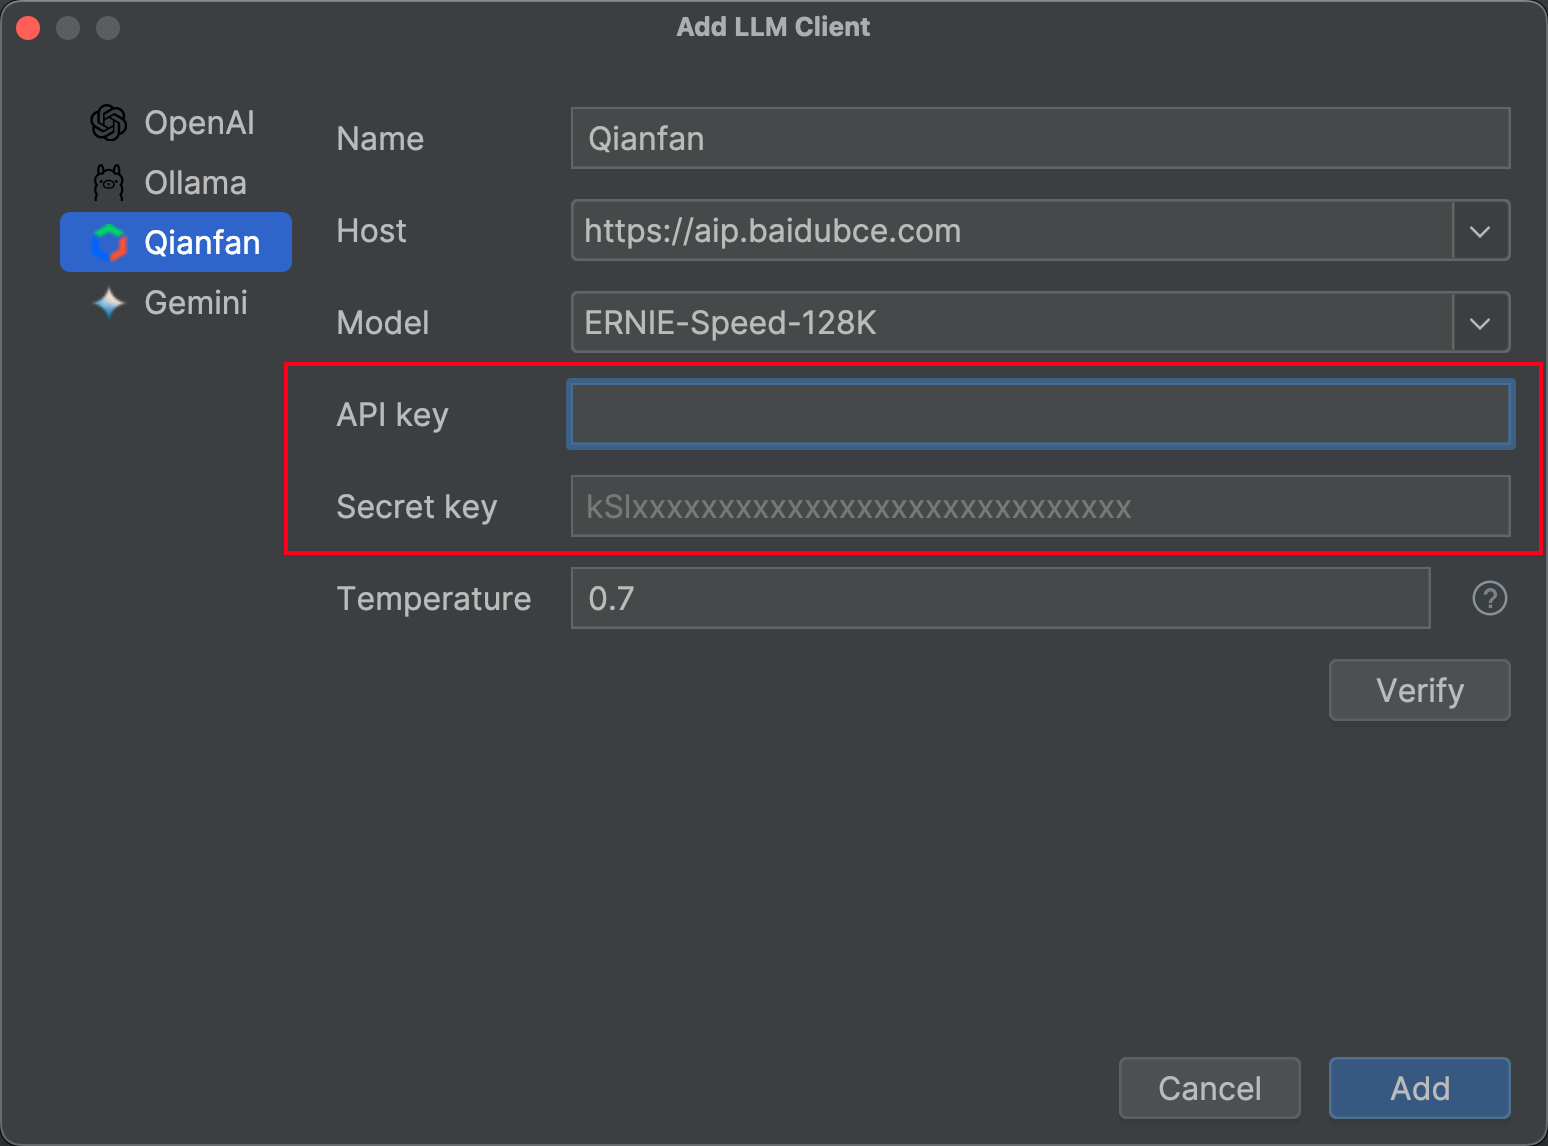The image size is (1548, 1146).
Task: Choose Gemini provider in the list
Action: click(176, 303)
